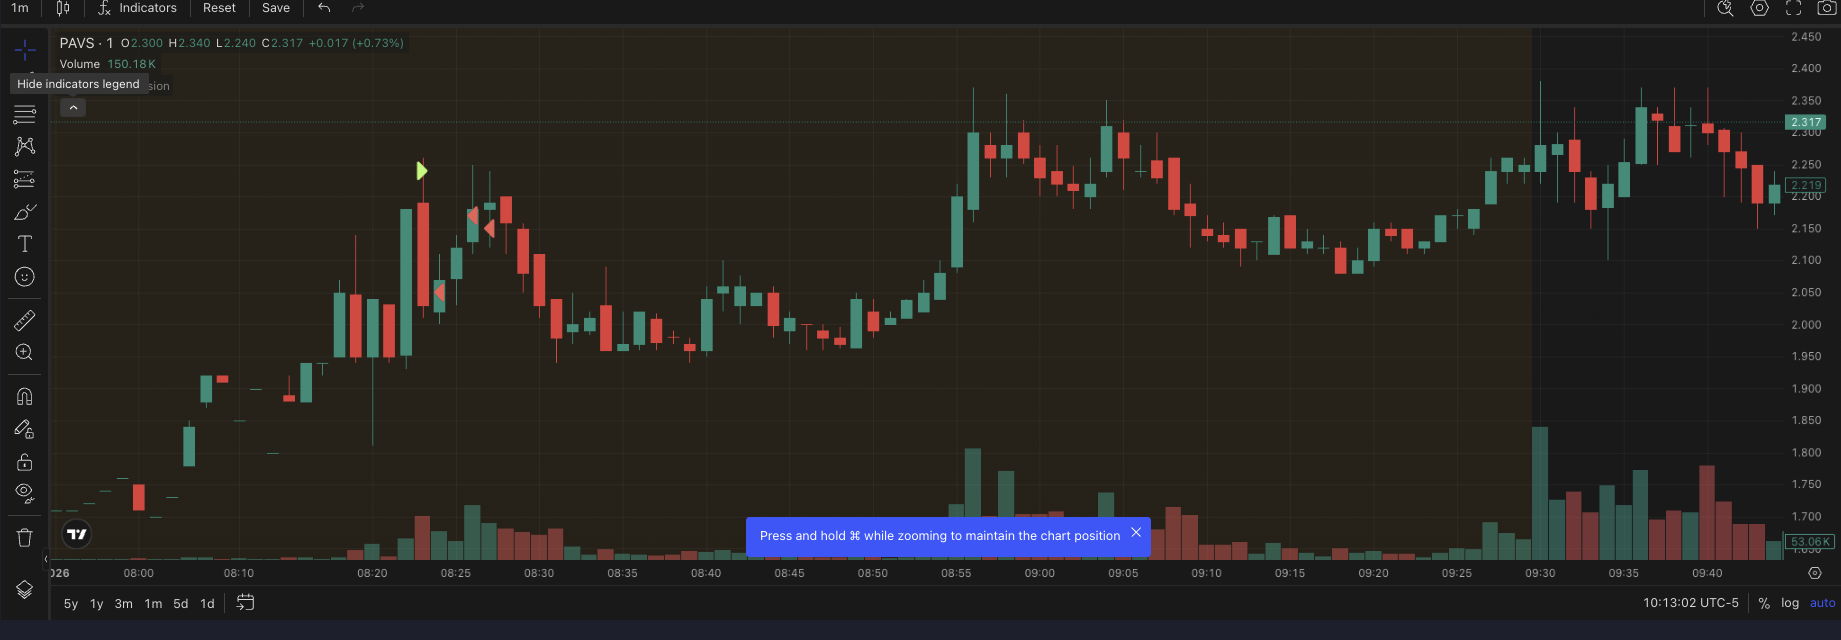
Task: Open the 1m time interval dropdown
Action: click(20, 8)
